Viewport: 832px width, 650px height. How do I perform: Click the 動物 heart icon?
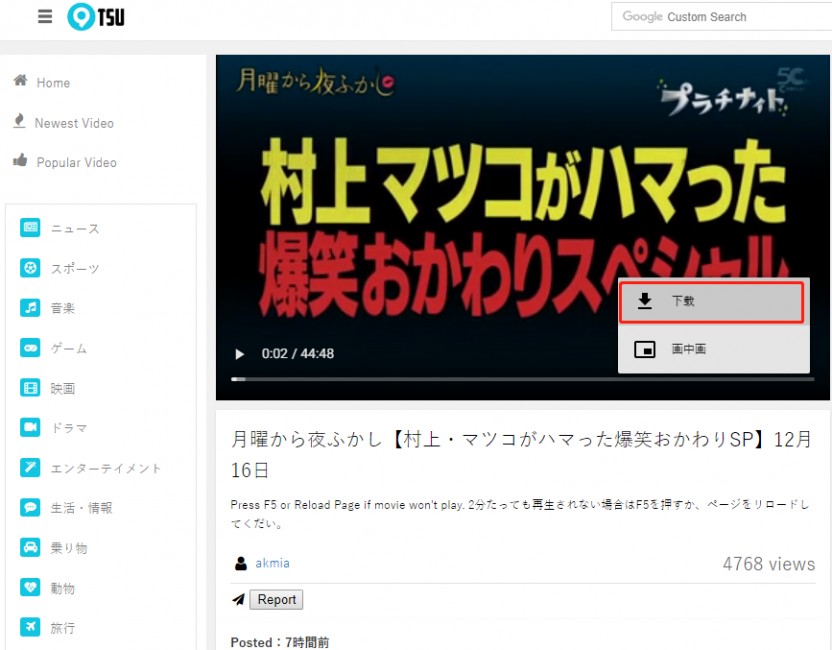pyautogui.click(x=30, y=587)
